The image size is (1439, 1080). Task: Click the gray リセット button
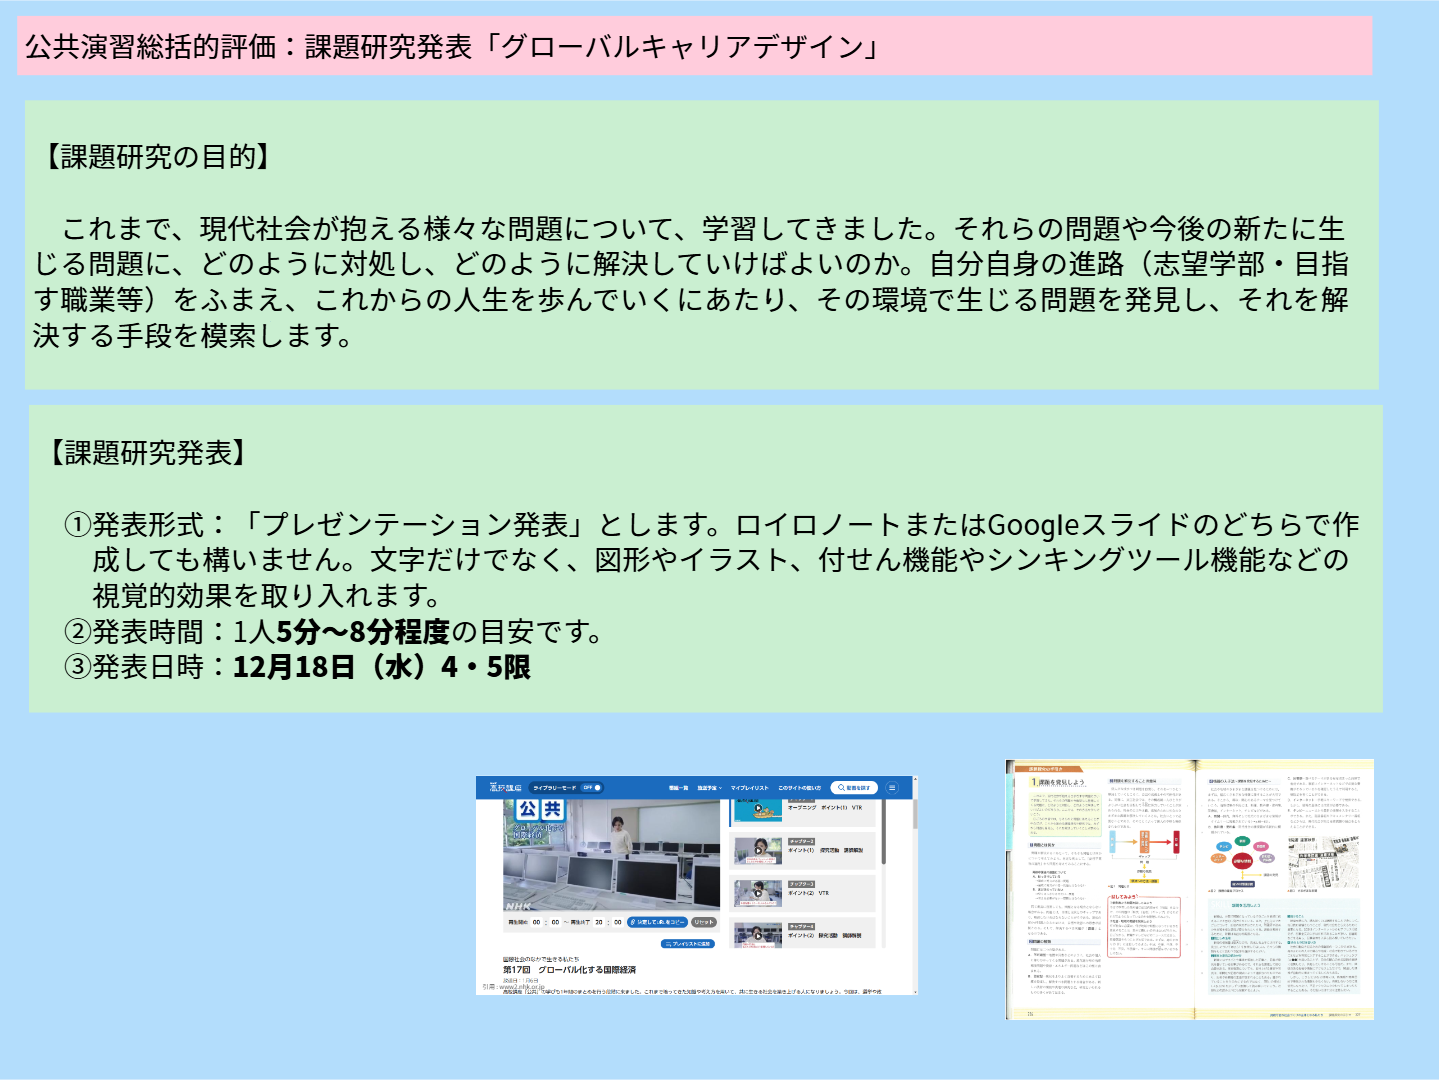click(x=704, y=922)
